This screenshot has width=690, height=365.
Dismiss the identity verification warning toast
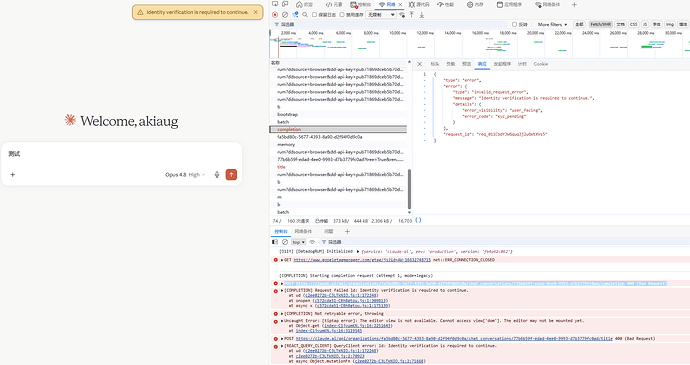tap(255, 12)
